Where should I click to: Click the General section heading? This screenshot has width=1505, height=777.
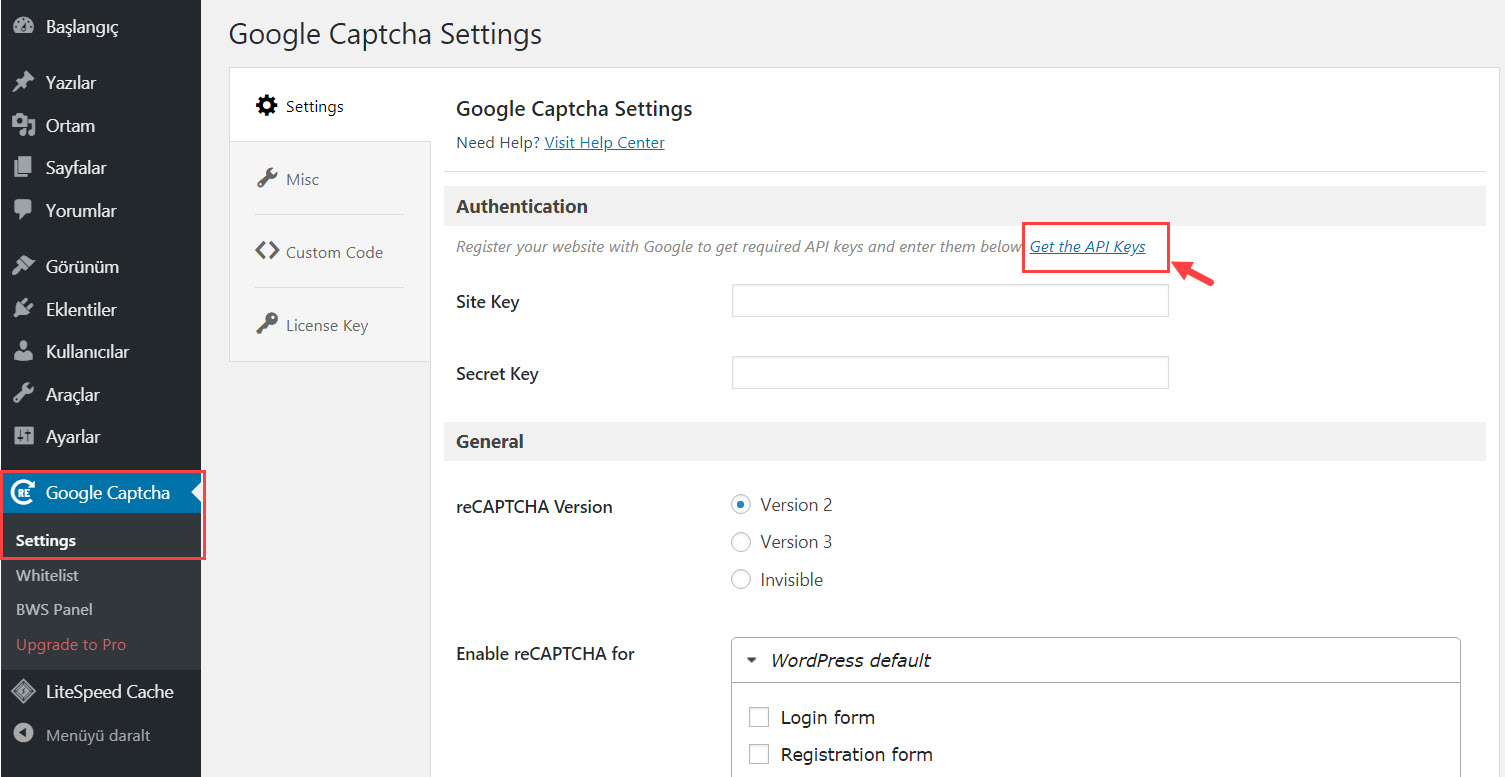click(490, 441)
